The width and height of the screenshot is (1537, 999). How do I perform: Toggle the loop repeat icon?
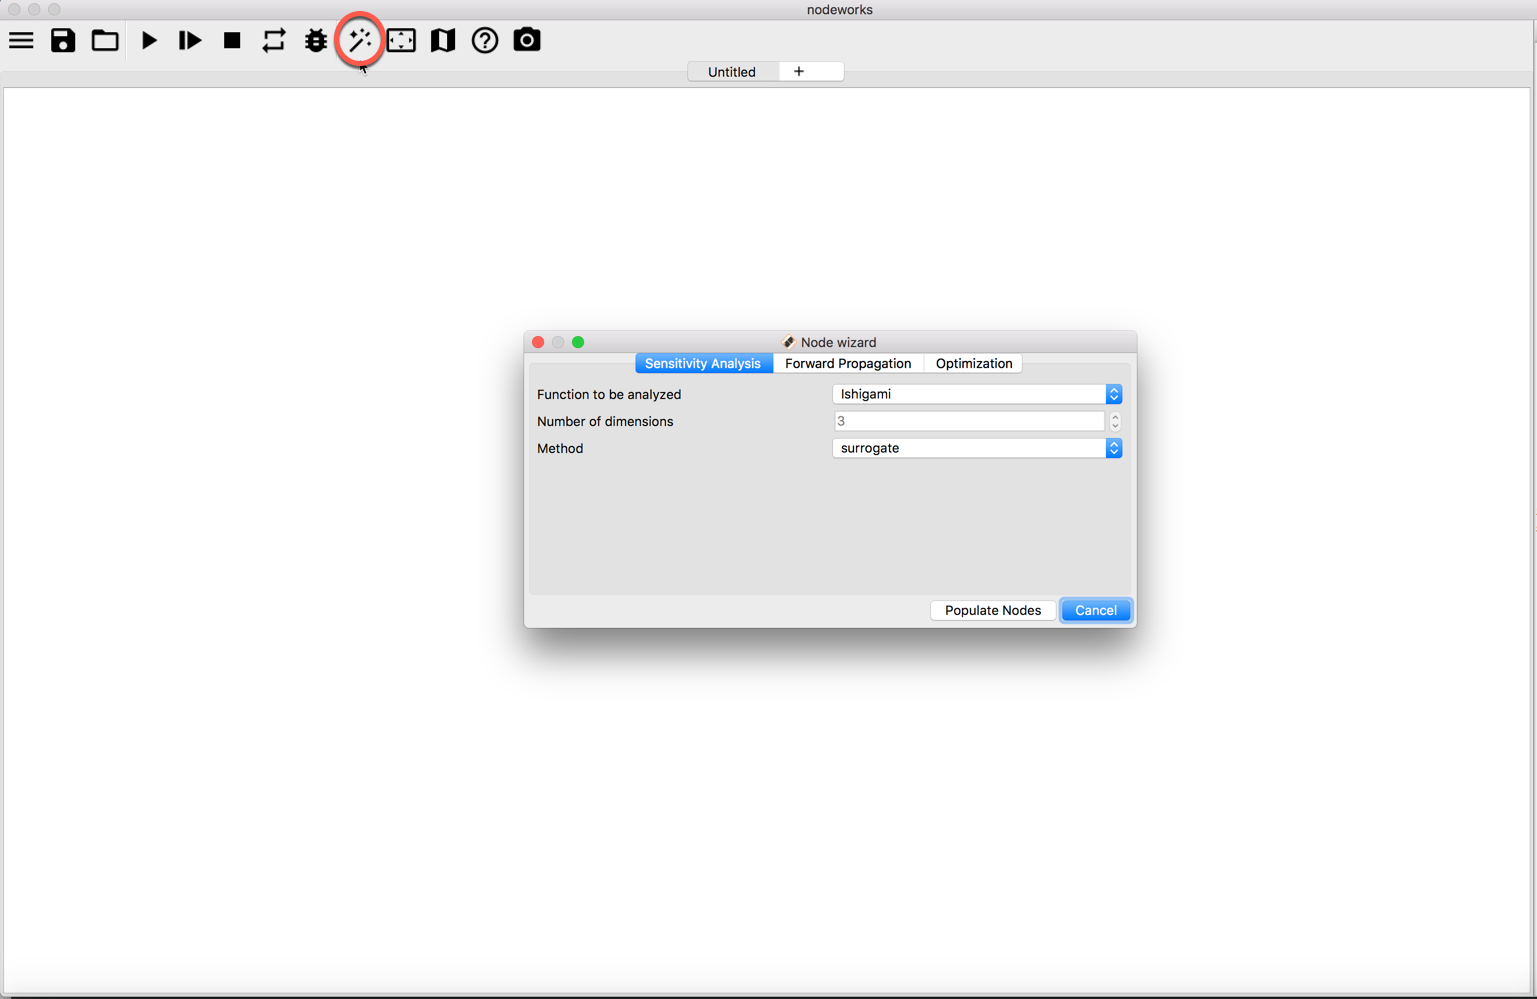[274, 41]
